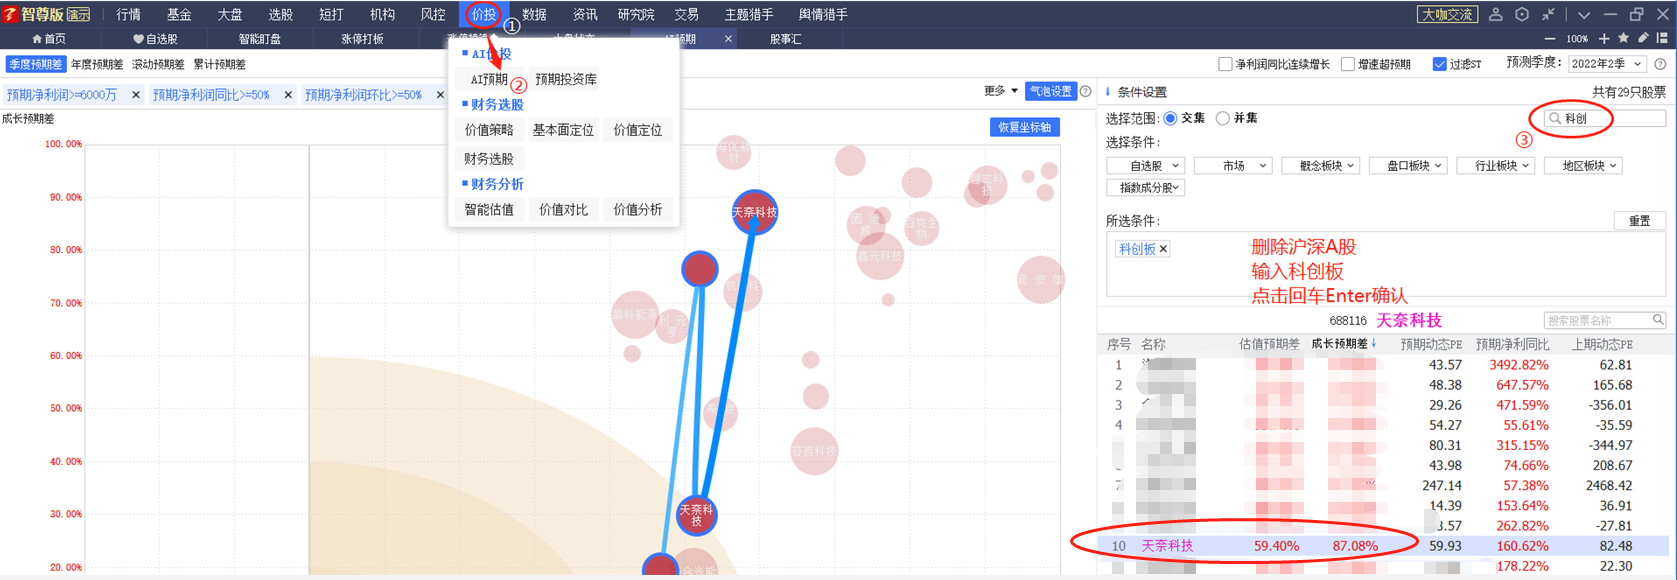Click the user account icon
The width and height of the screenshot is (1677, 580).
click(x=1495, y=14)
